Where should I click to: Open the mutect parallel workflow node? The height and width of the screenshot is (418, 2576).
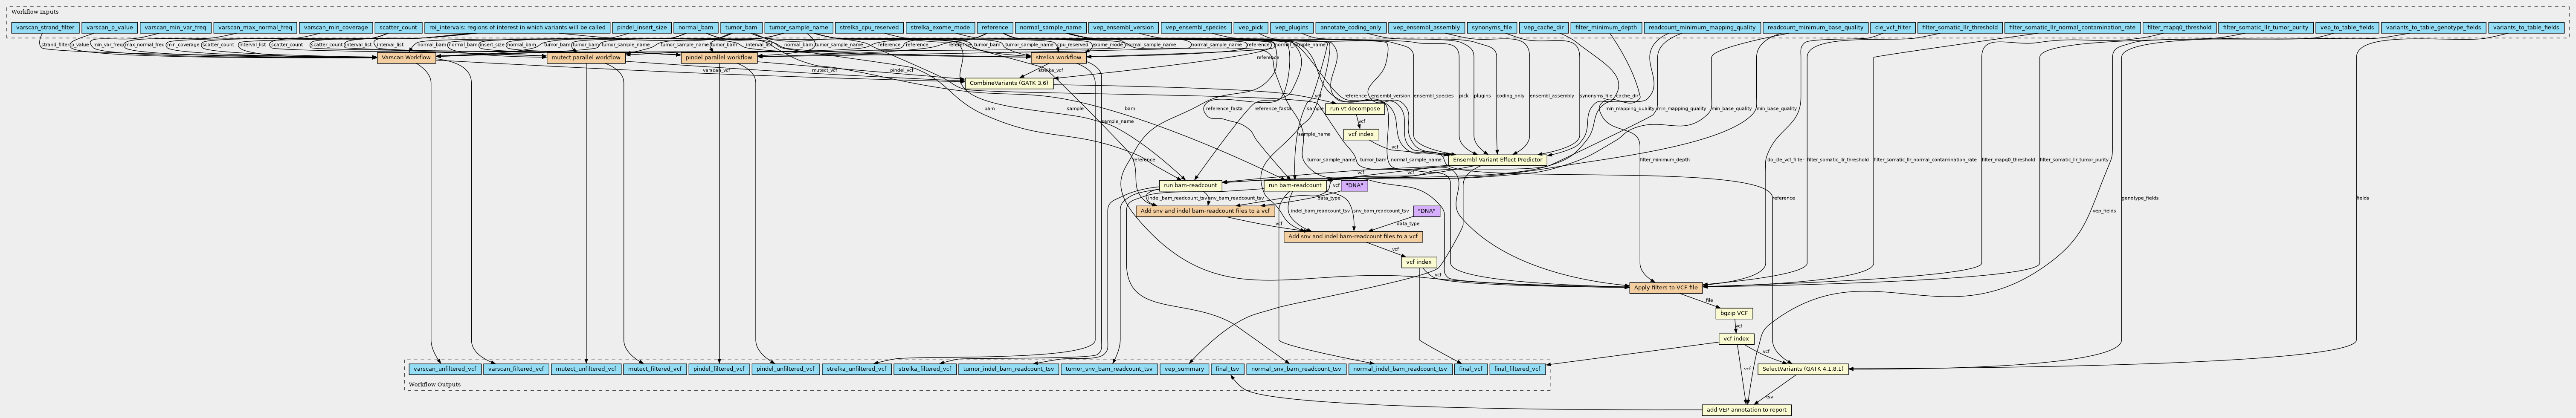[x=585, y=58]
